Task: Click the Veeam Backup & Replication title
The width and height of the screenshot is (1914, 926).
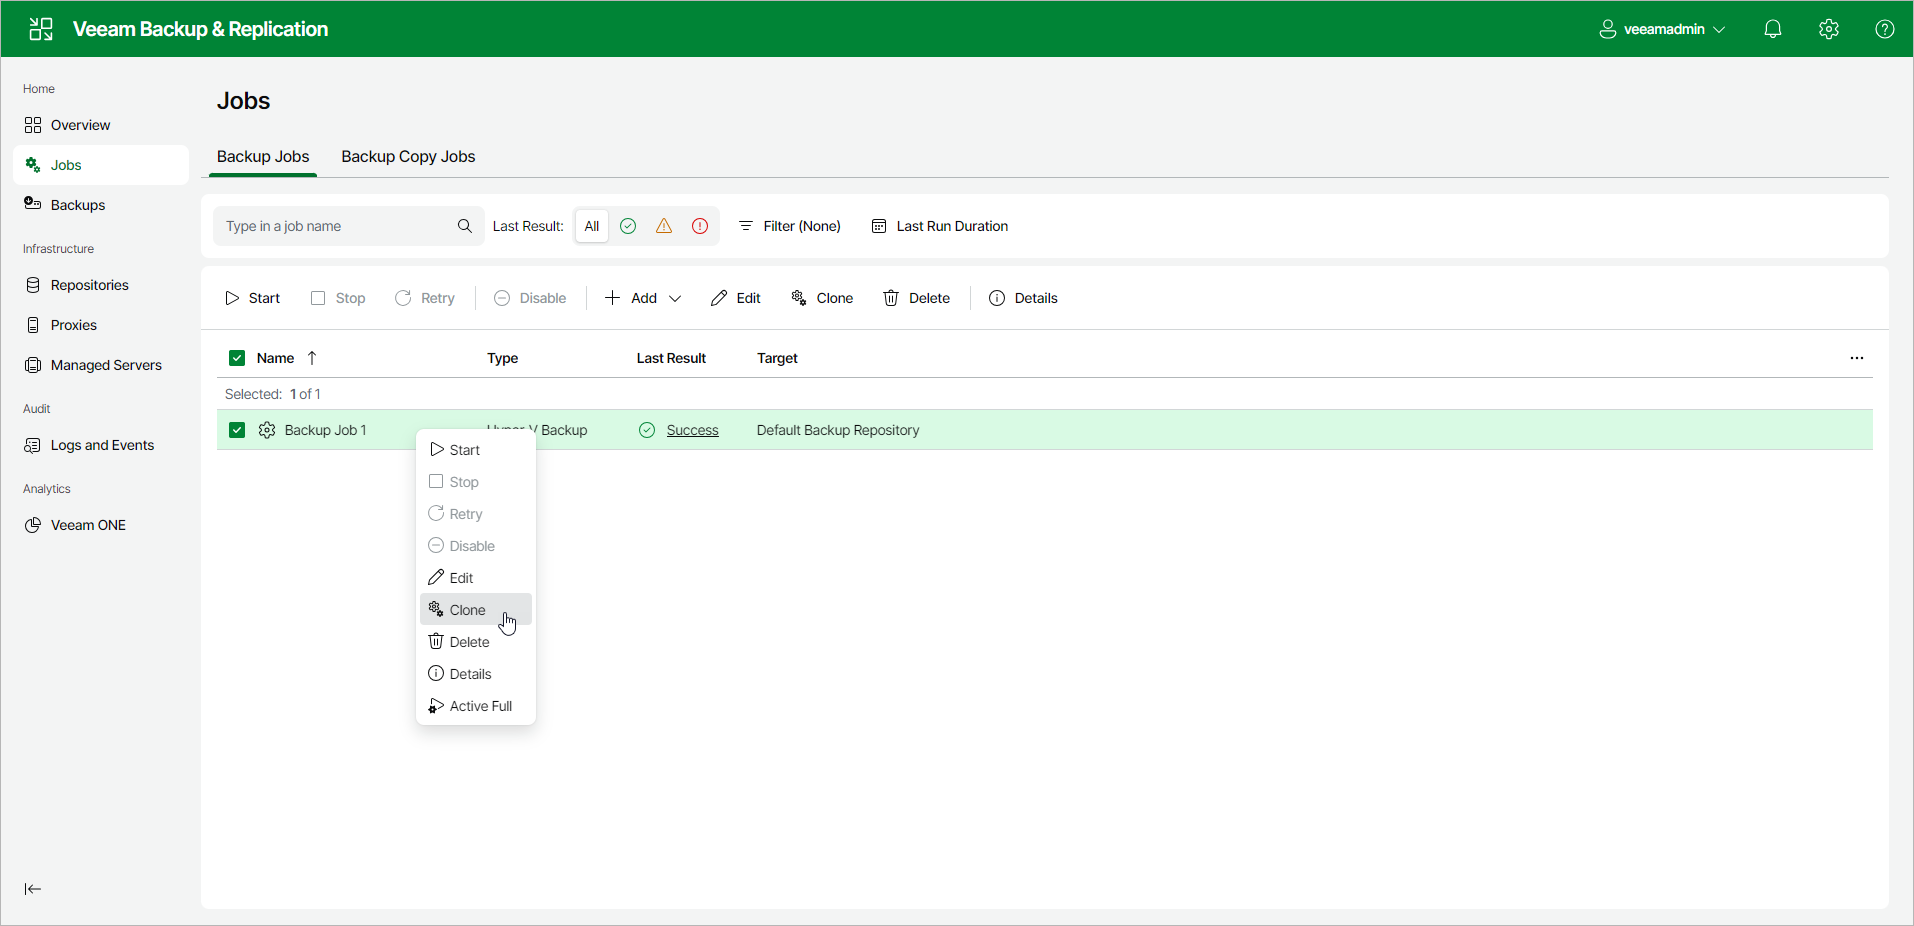Action: click(200, 29)
